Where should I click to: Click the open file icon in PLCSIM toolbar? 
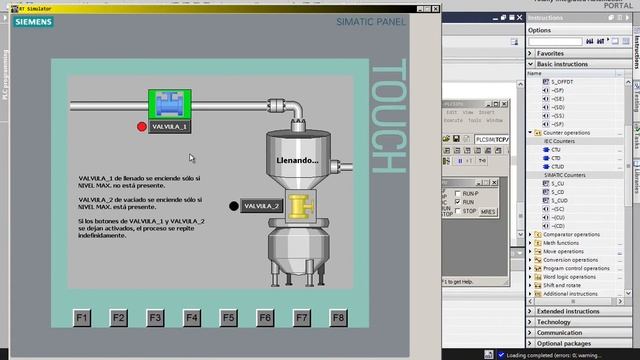coord(447,139)
